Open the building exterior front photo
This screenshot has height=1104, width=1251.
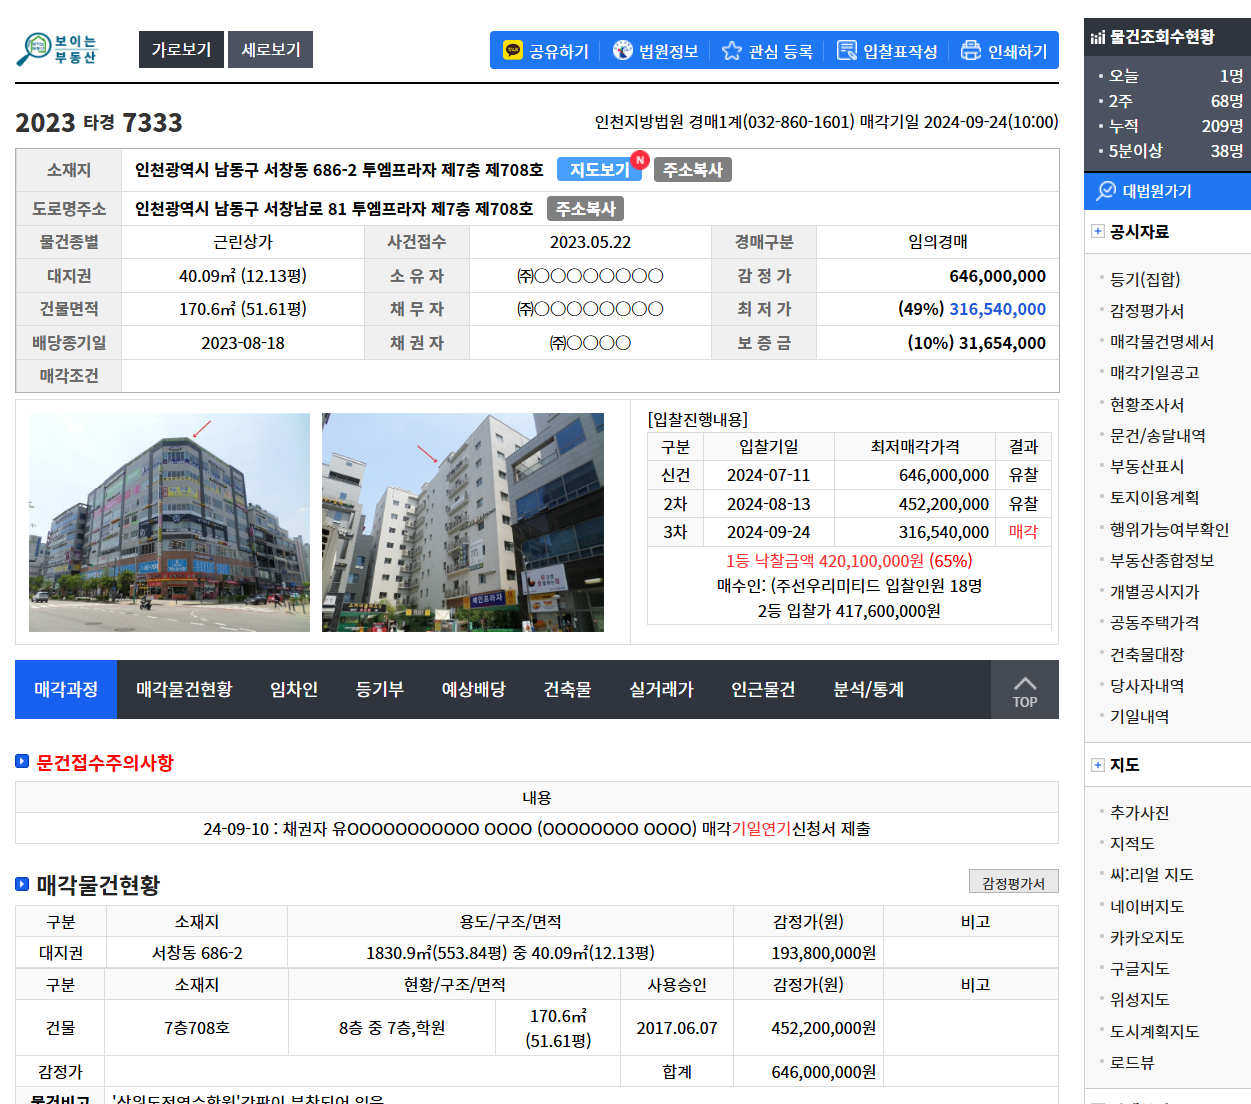[170, 522]
